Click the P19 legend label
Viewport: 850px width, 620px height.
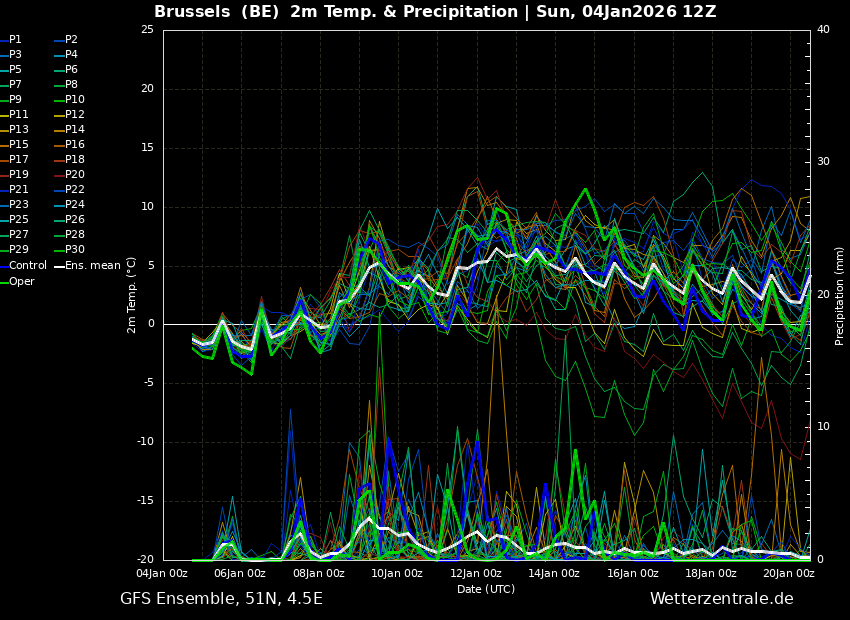pos(18,175)
